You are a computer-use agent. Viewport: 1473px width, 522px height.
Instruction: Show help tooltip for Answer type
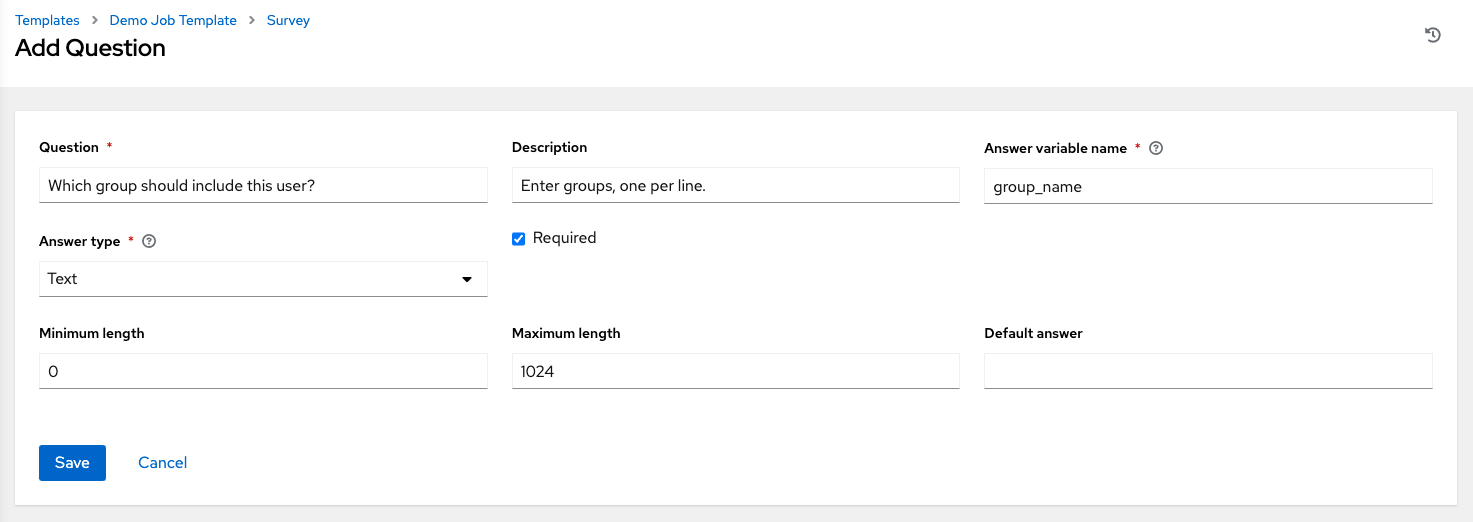coord(149,241)
